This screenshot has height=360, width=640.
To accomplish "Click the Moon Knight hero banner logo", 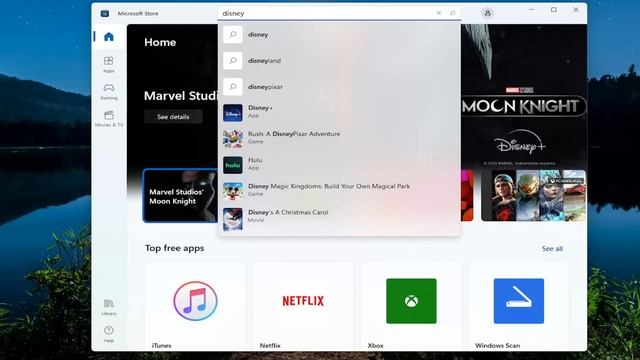I will [524, 106].
